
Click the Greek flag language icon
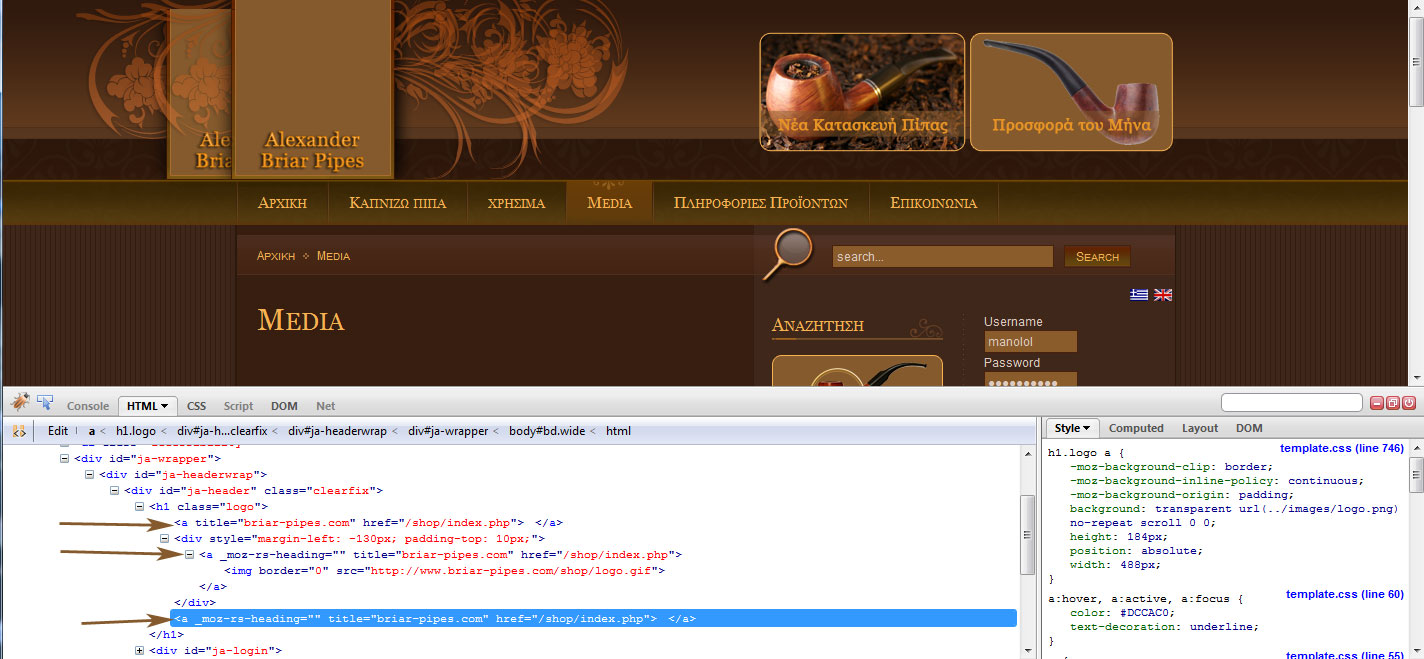[1141, 295]
